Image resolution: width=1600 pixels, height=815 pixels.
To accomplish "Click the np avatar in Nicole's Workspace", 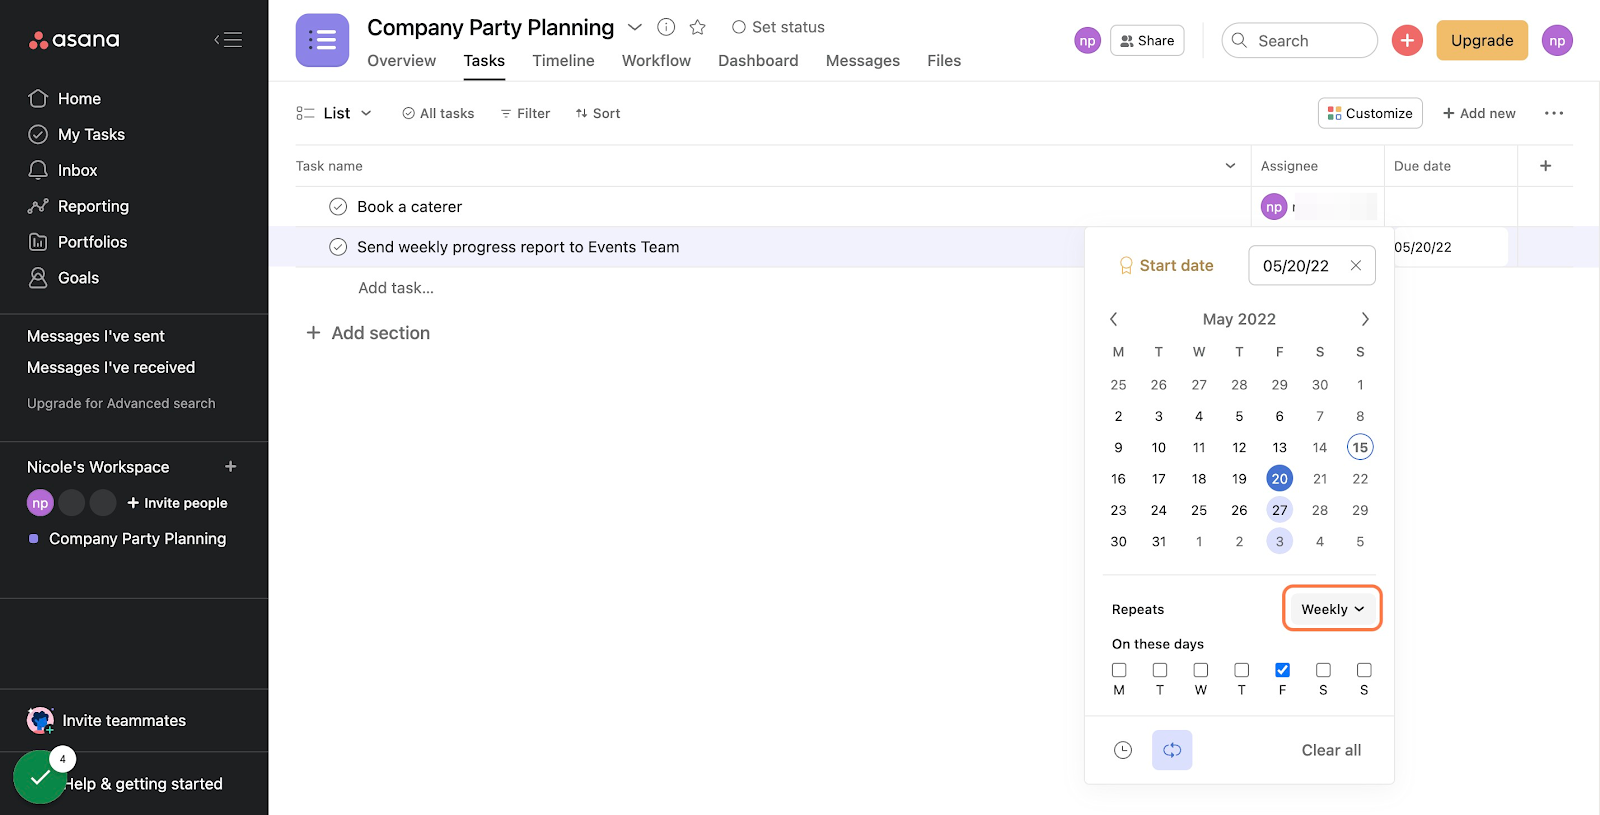I will point(40,503).
